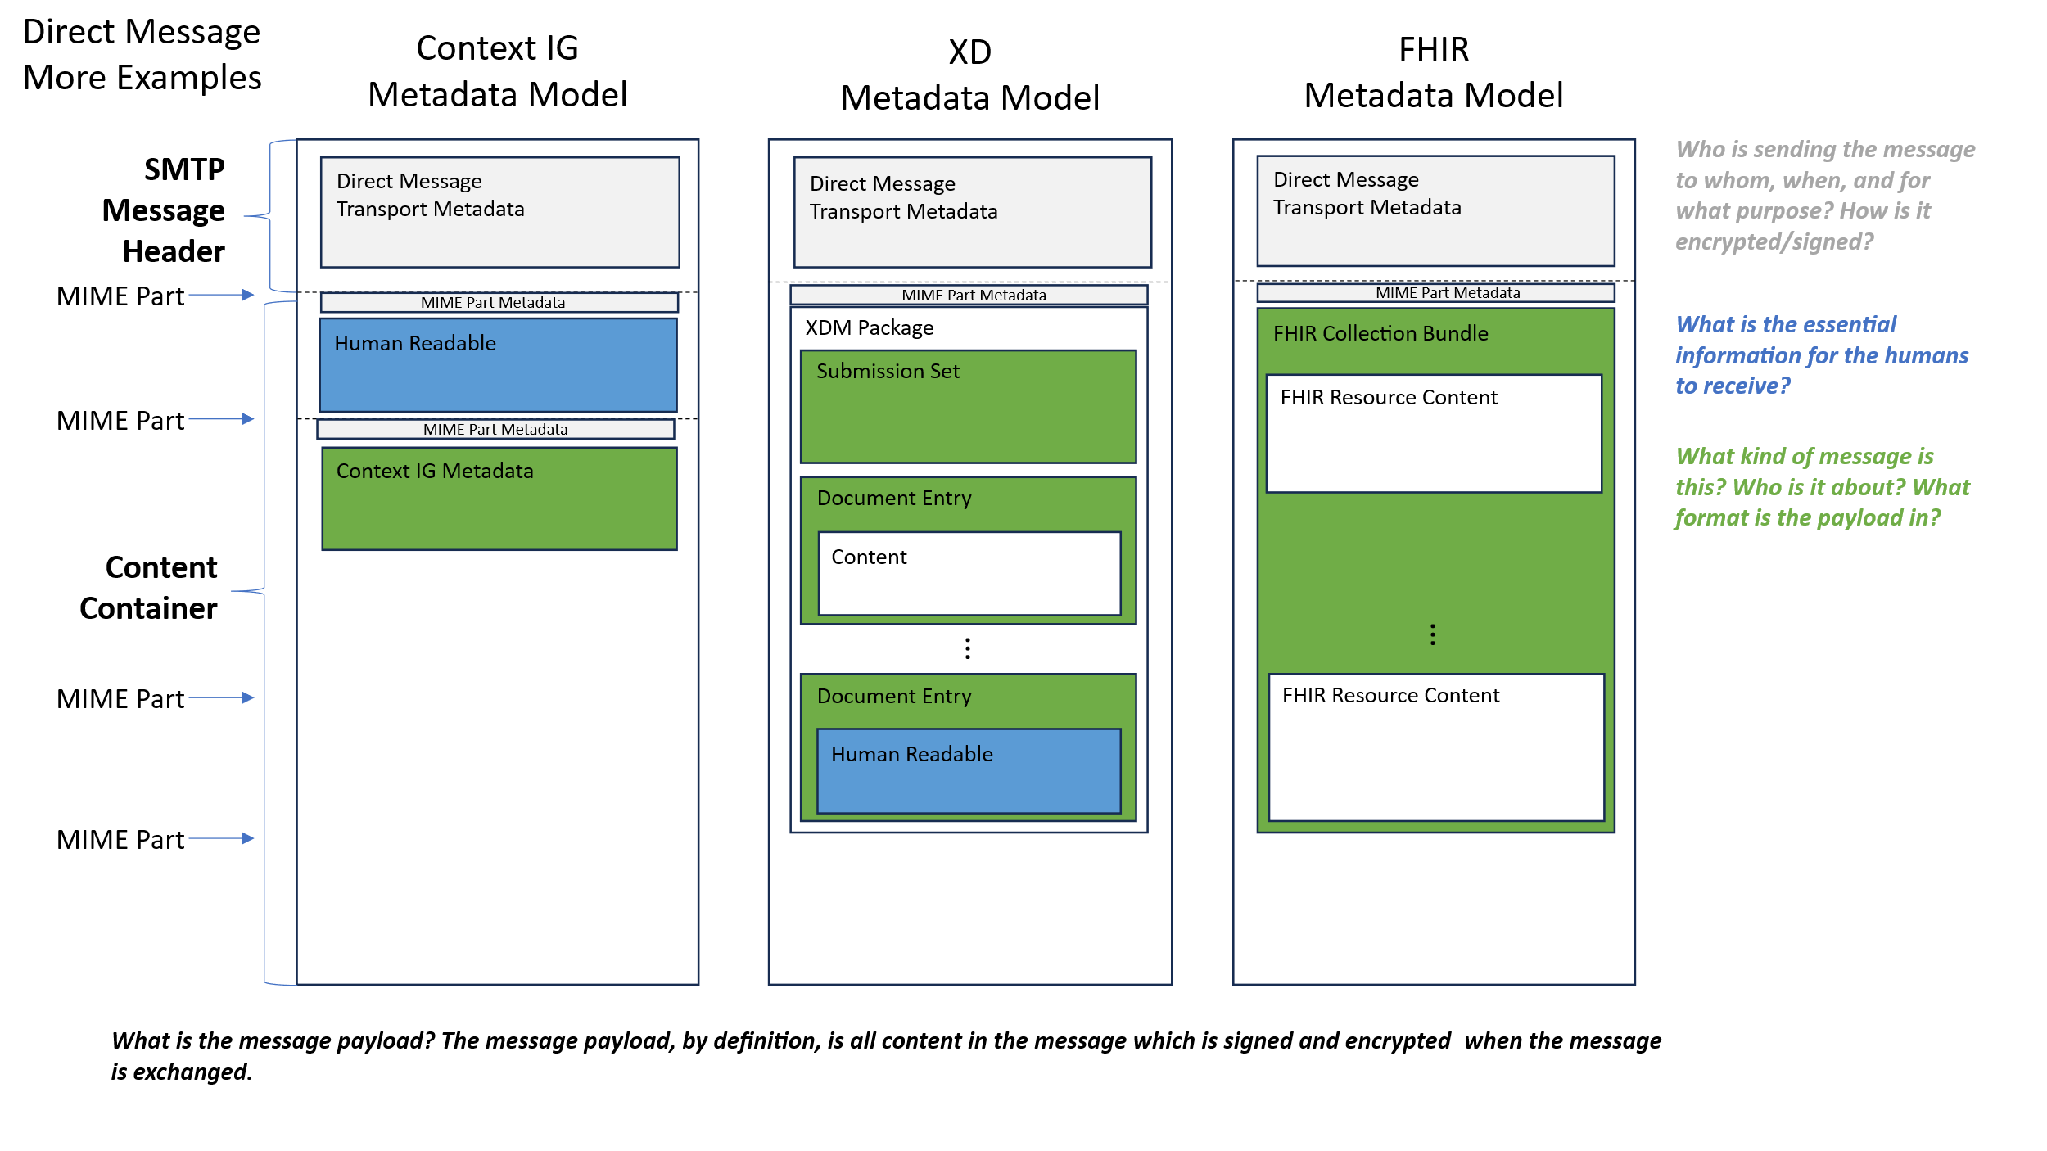
Task: Click the 'FHIR Collection Bundle' label
Action: click(1380, 334)
